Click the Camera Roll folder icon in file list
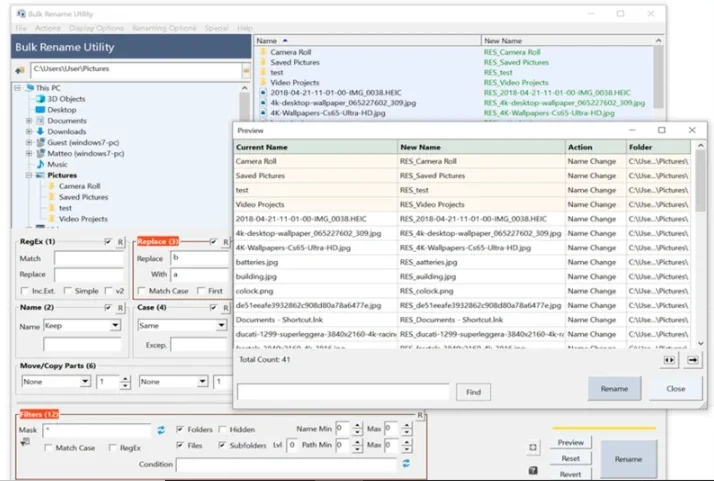Viewport: 714px width, 481px height. 263,52
